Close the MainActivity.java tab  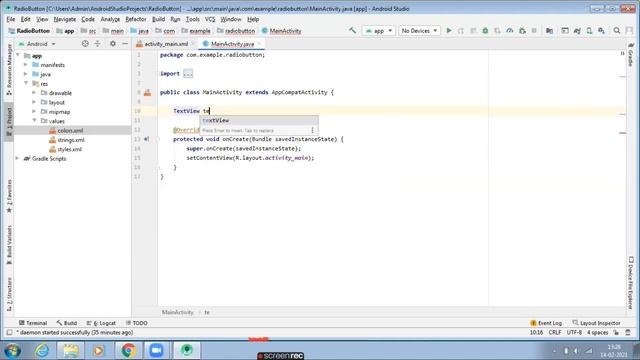[x=259, y=44]
